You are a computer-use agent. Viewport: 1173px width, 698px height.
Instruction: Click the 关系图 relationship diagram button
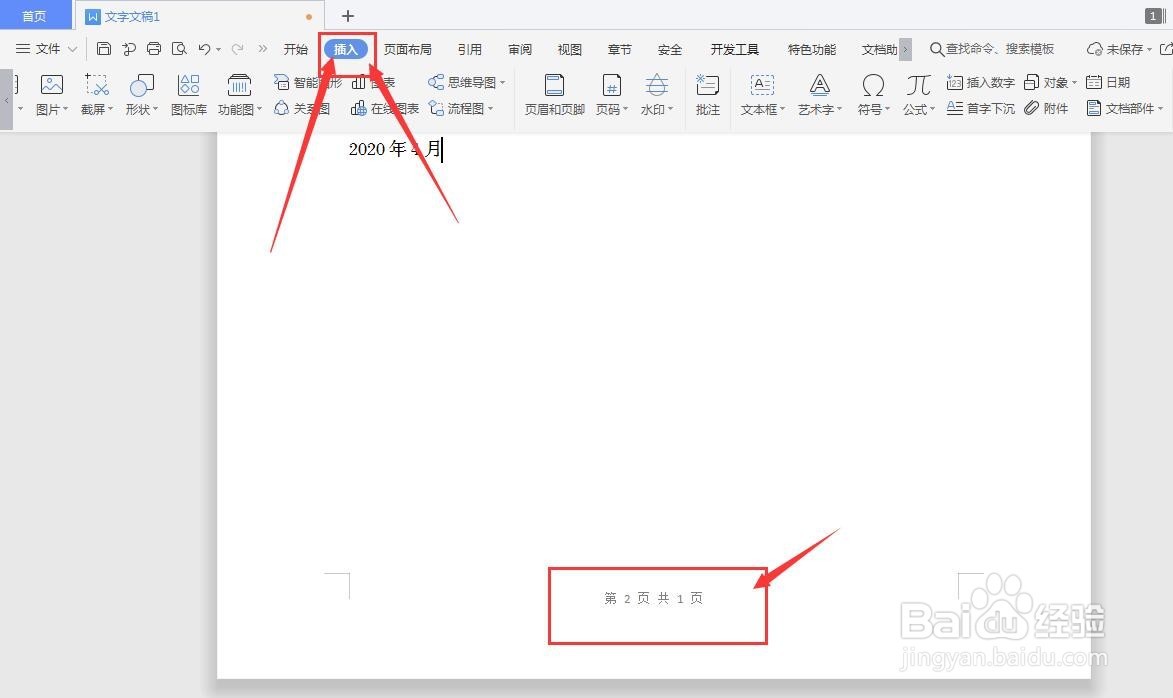[x=301, y=108]
